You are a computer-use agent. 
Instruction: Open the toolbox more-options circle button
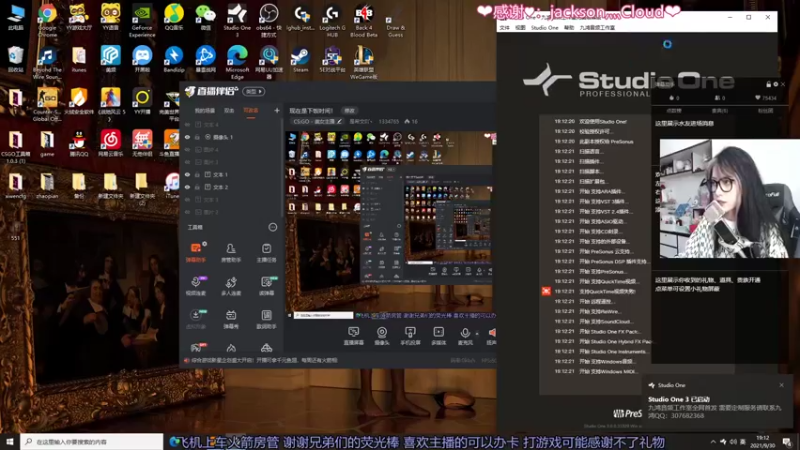click(272, 227)
